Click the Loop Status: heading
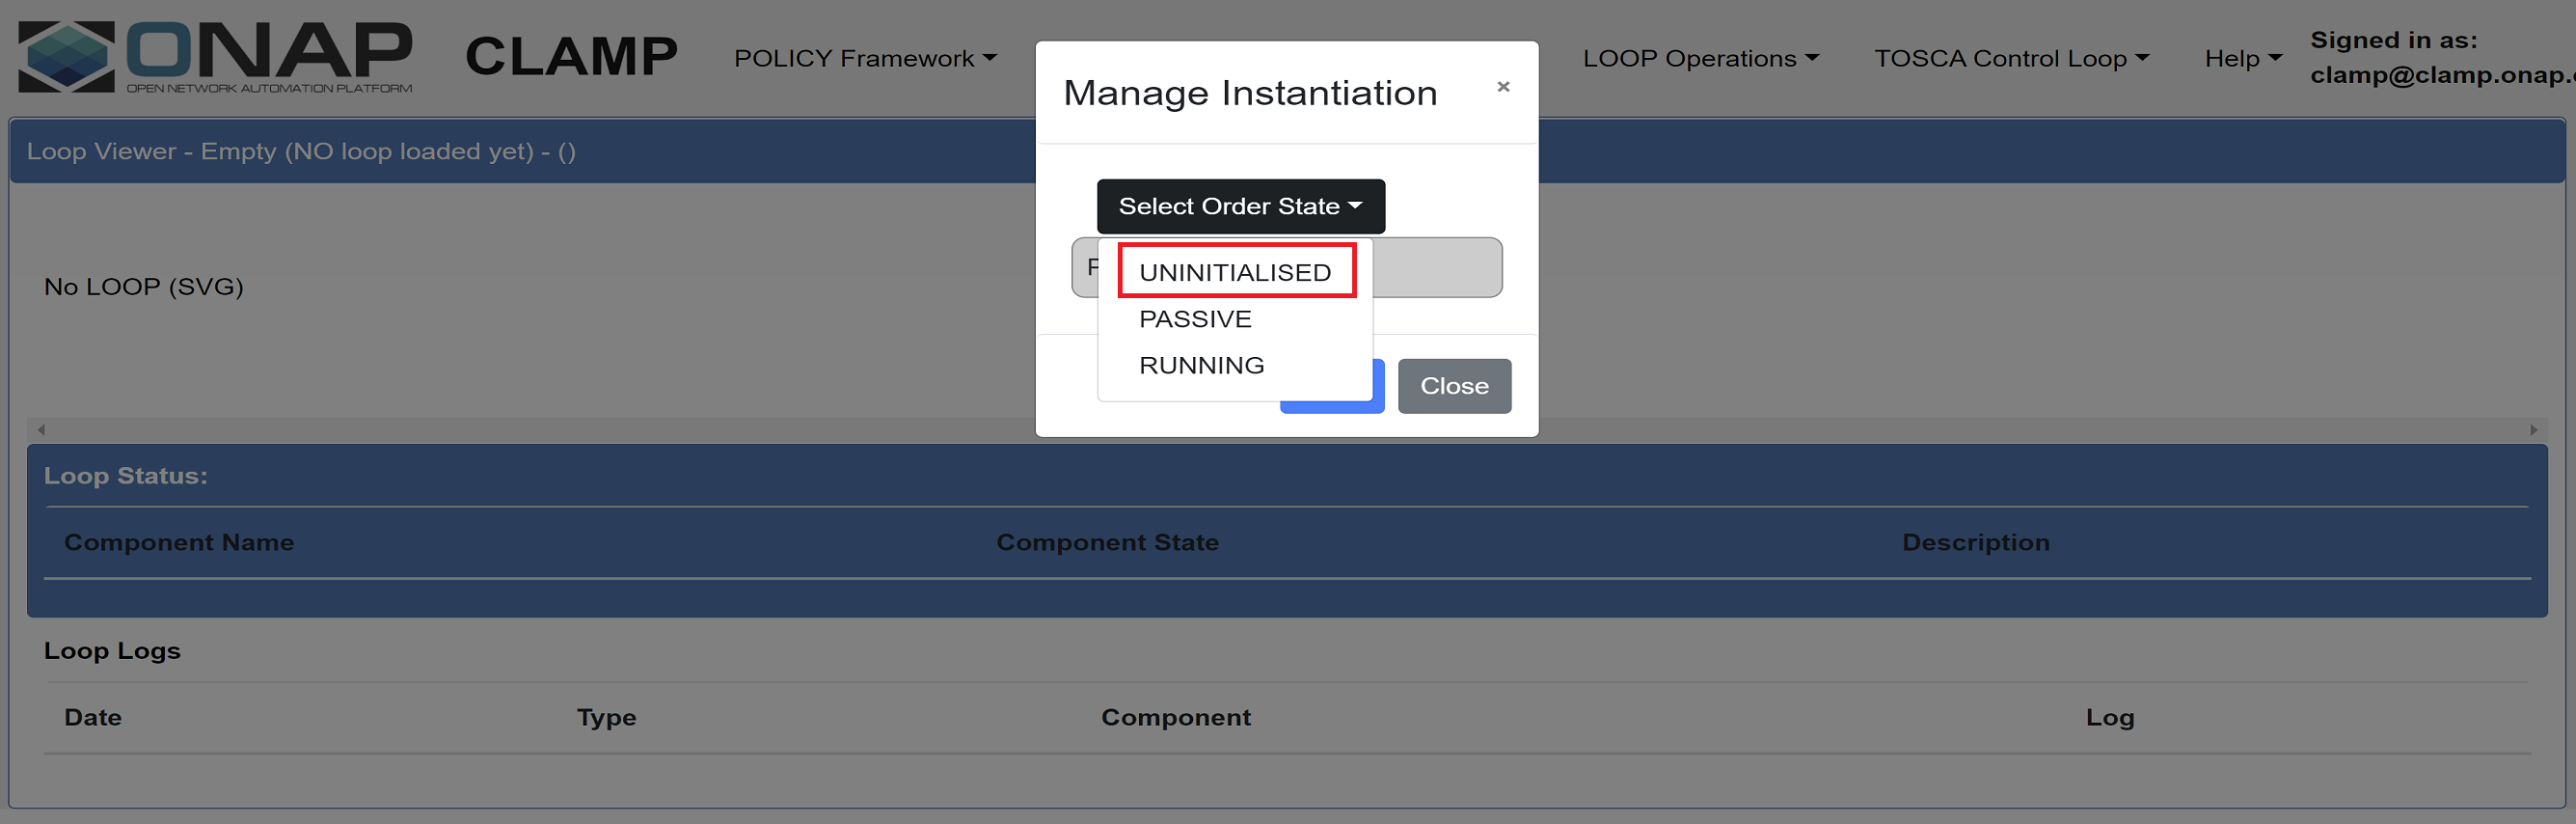 [126, 476]
